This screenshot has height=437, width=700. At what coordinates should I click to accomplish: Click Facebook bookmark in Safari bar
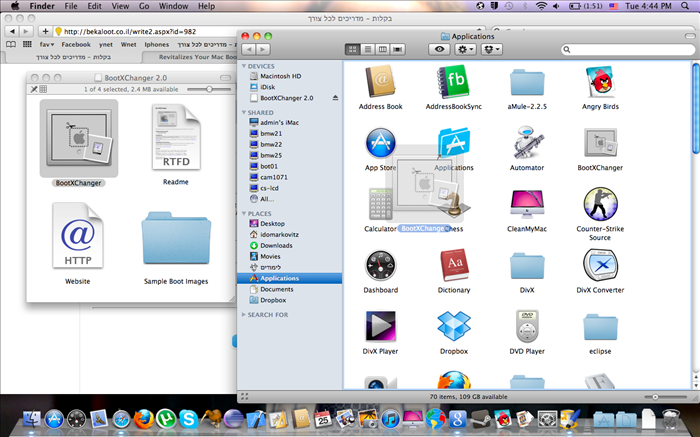tap(76, 44)
